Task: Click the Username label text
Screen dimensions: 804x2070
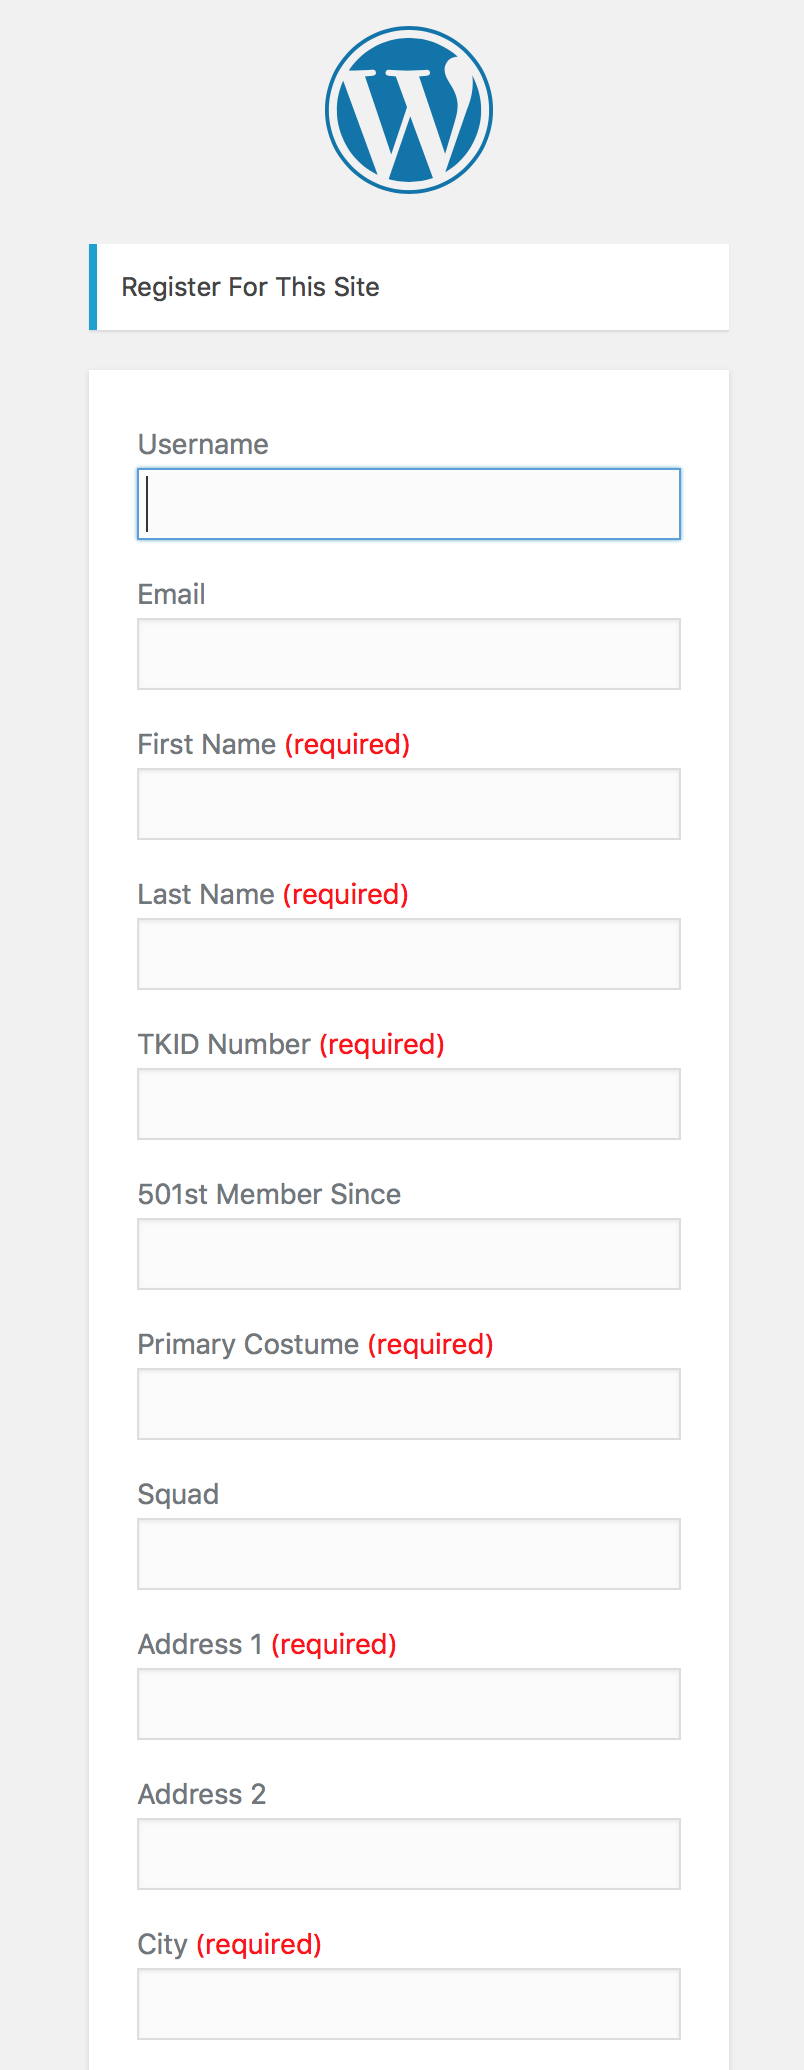Action: (203, 444)
